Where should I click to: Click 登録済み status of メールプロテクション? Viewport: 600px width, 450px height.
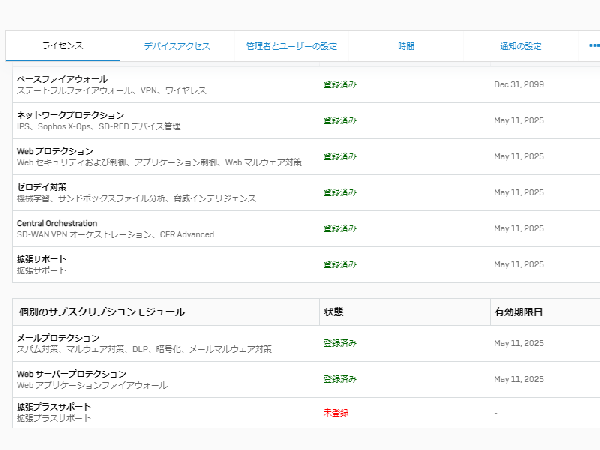coord(340,343)
